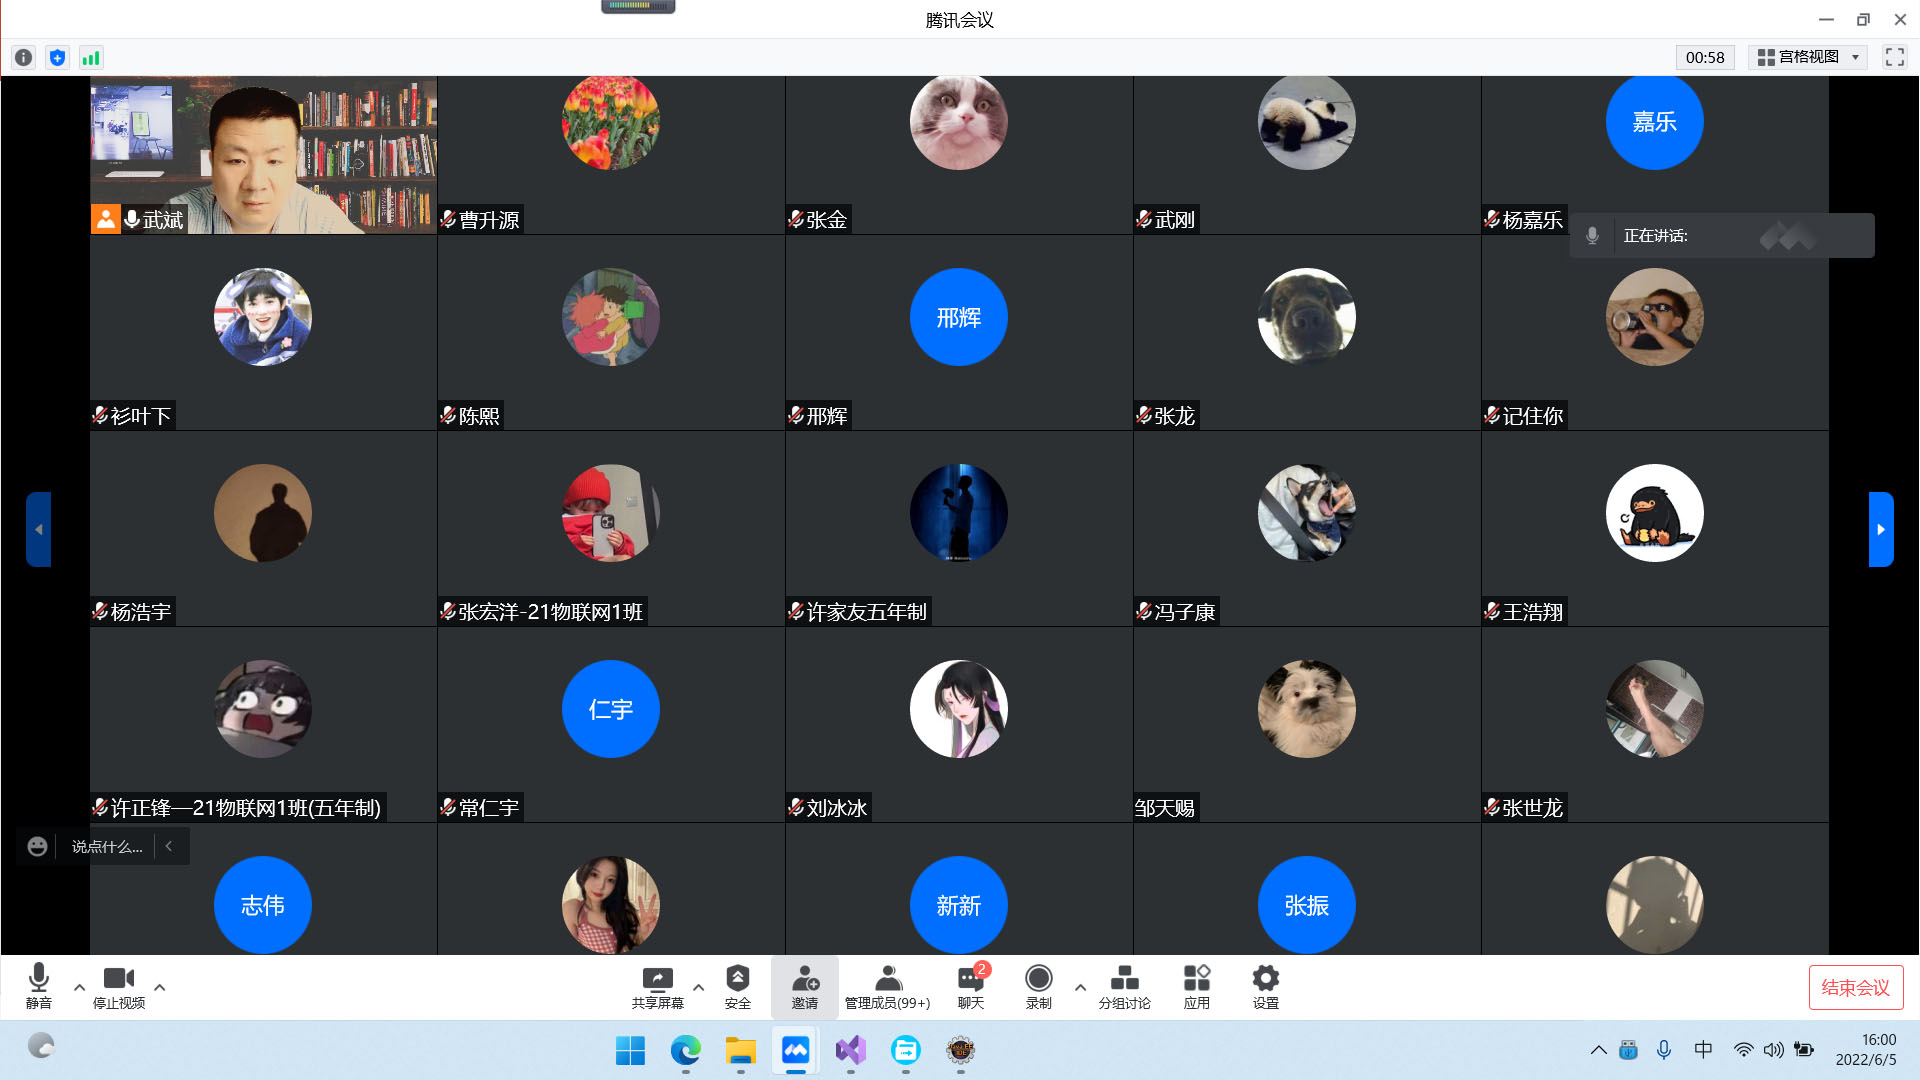Enter fullscreen mode icon
The width and height of the screenshot is (1920, 1080).
(x=1894, y=57)
